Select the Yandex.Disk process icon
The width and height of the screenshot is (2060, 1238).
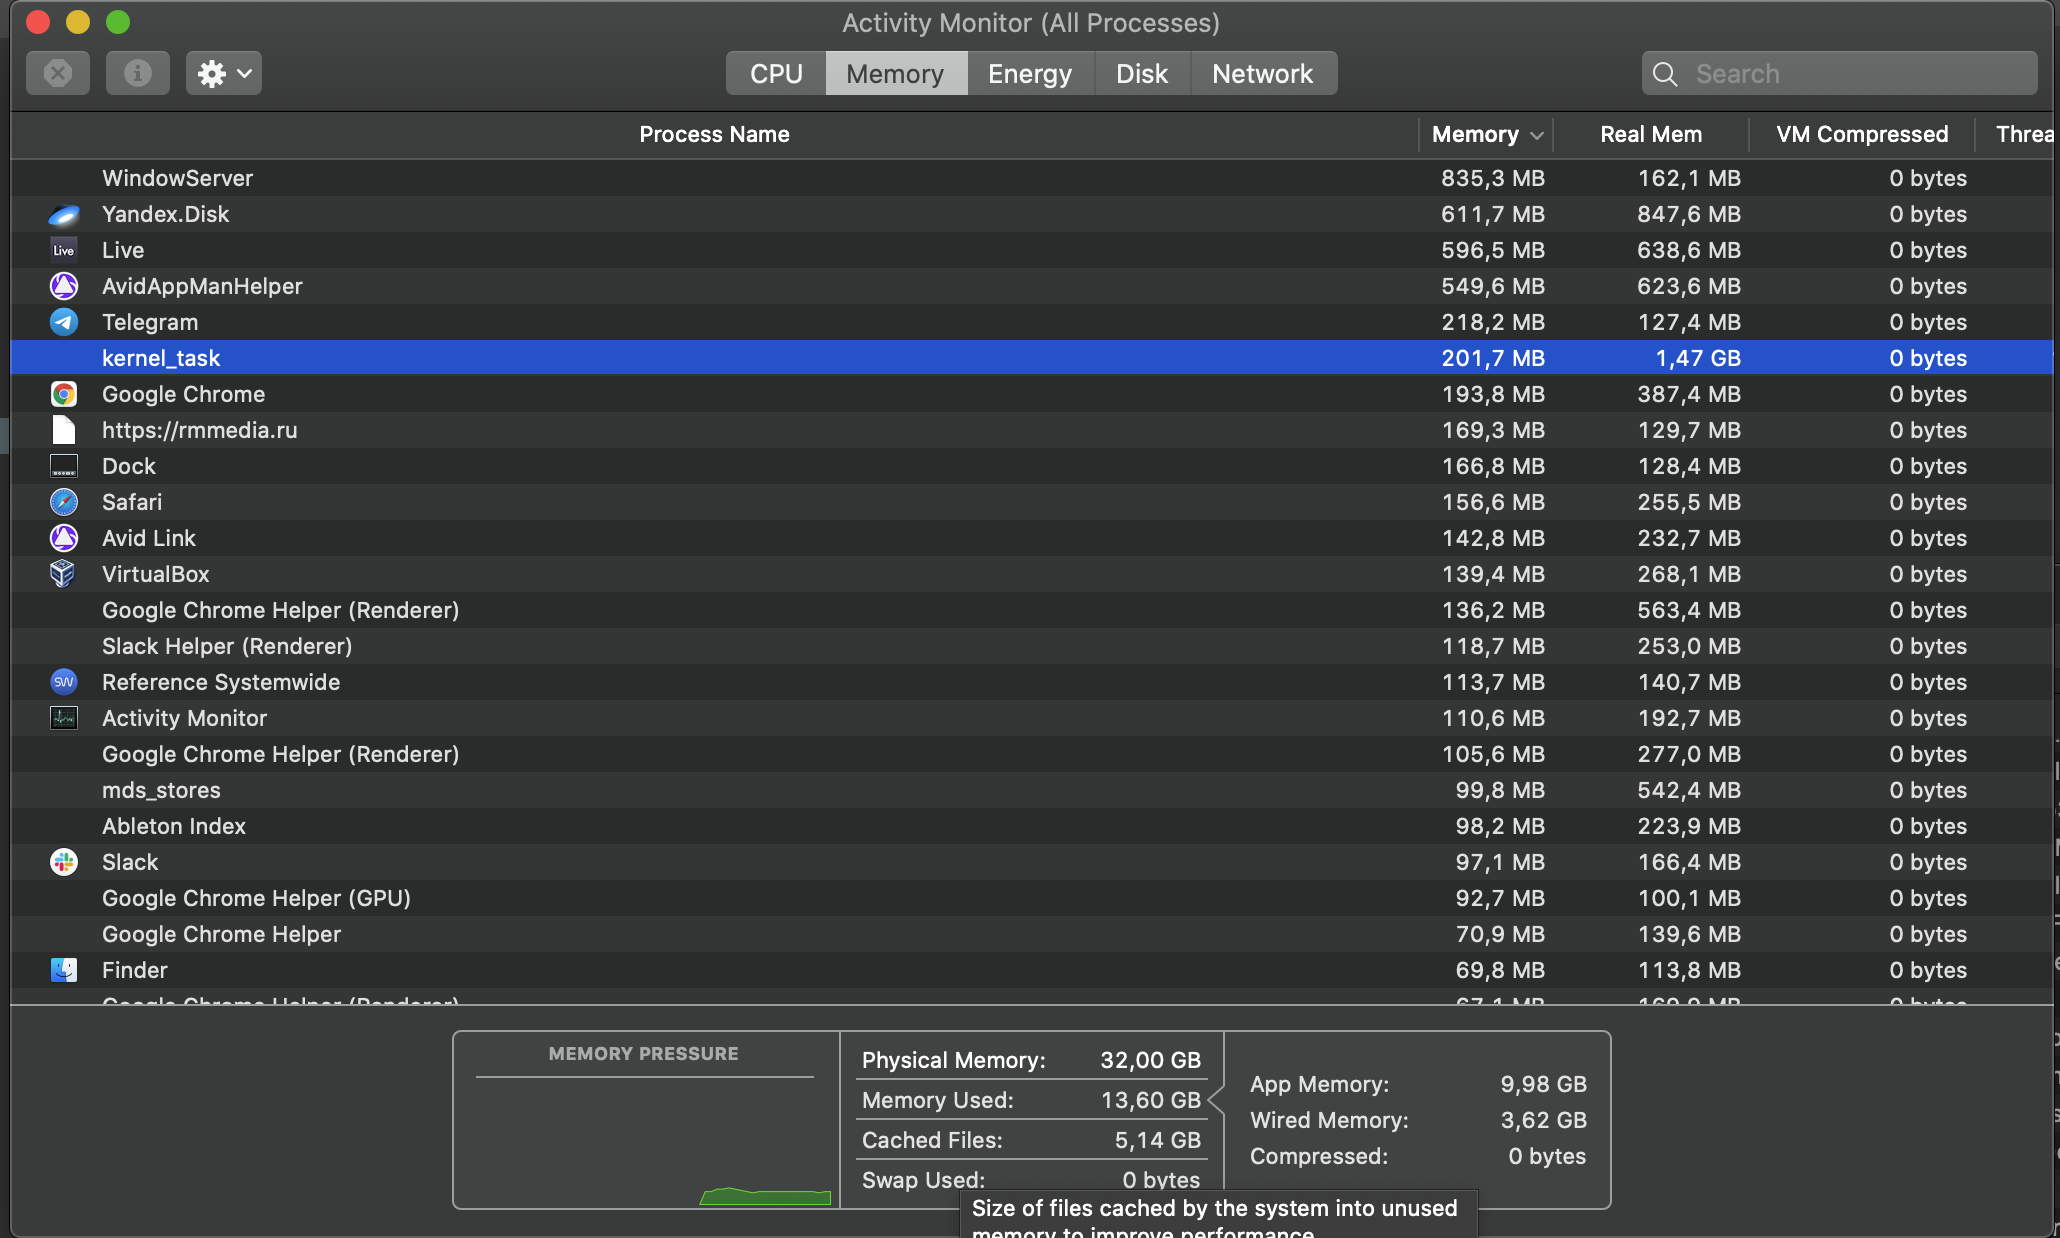(x=64, y=214)
